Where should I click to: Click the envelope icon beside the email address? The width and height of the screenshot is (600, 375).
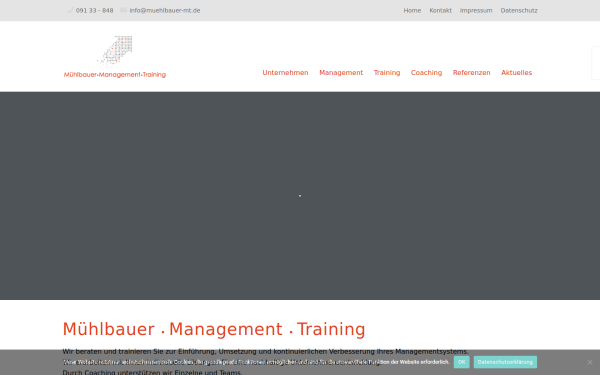pos(124,10)
